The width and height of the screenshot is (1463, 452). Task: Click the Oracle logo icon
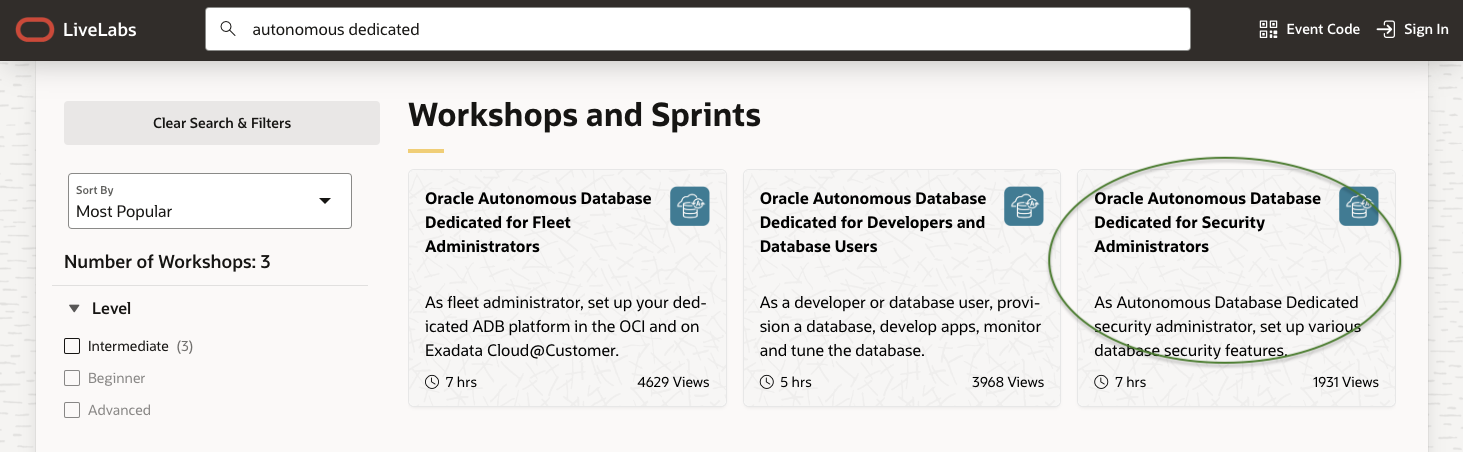(34, 30)
